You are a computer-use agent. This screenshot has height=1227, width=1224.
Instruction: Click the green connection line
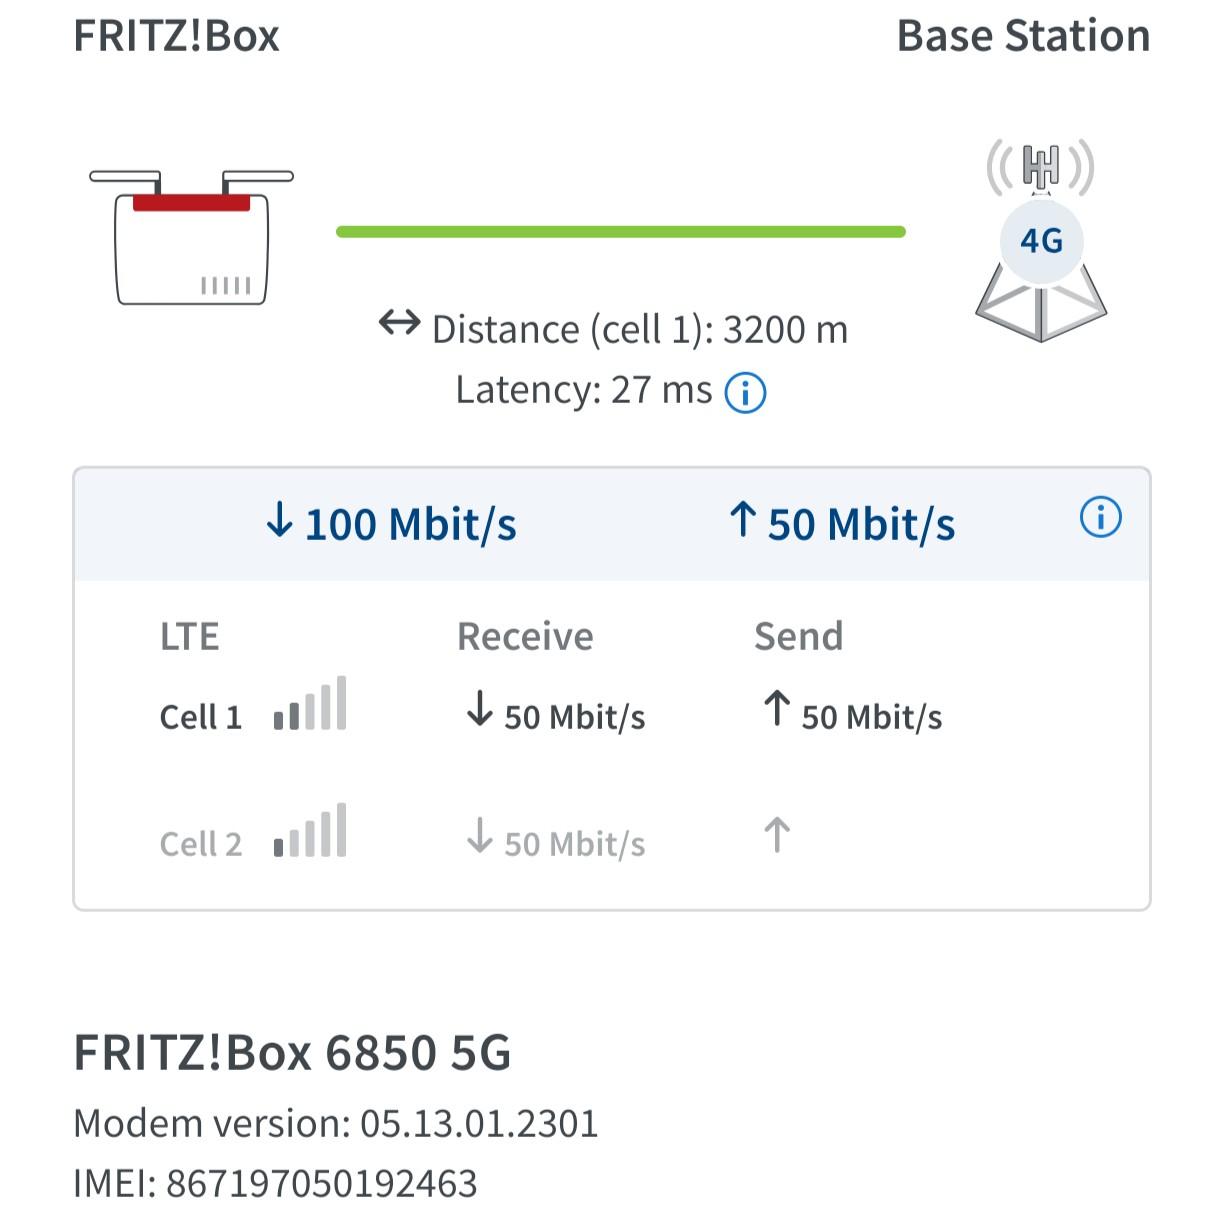pyautogui.click(x=620, y=232)
